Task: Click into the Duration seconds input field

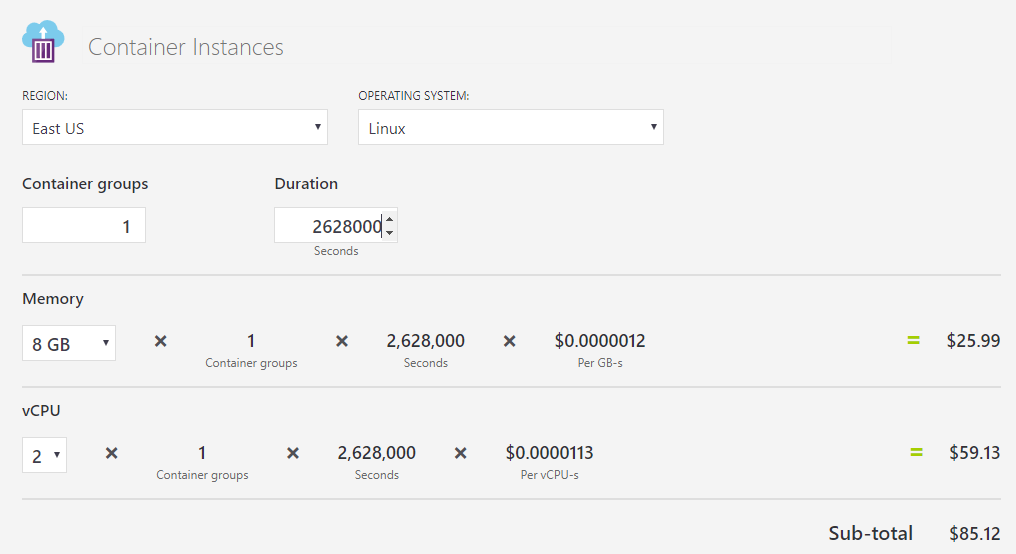Action: (328, 226)
